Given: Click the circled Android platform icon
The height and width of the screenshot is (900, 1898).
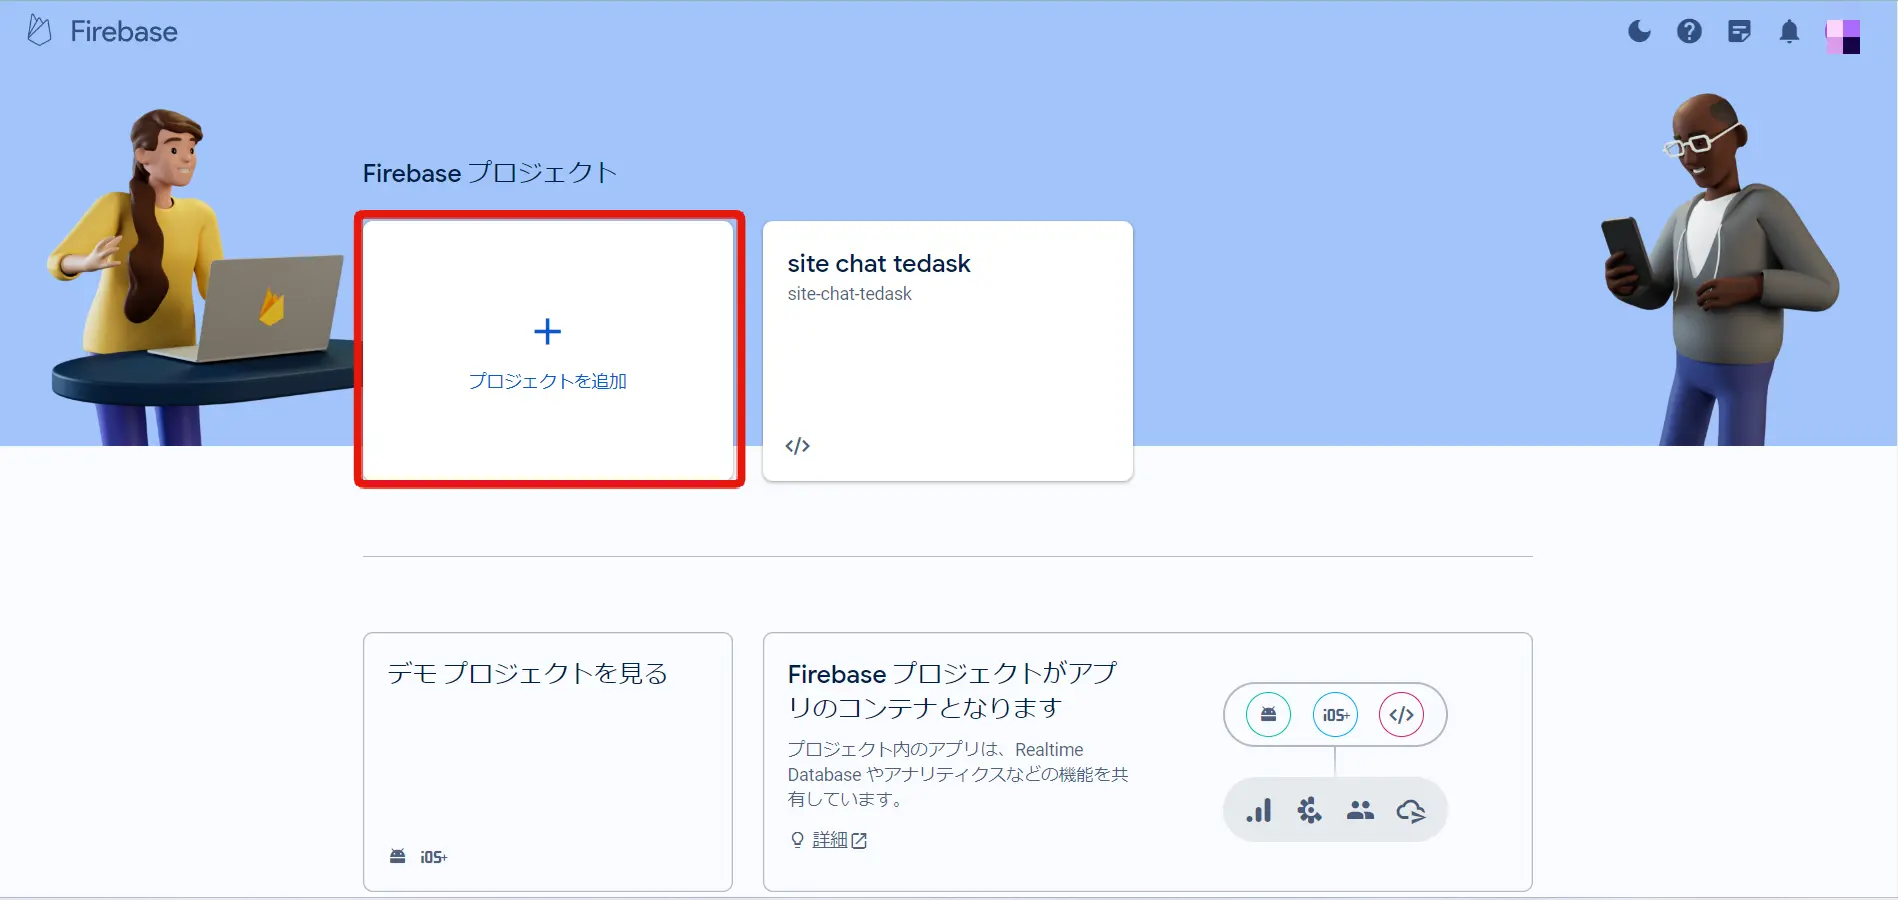Looking at the screenshot, I should click(1268, 714).
